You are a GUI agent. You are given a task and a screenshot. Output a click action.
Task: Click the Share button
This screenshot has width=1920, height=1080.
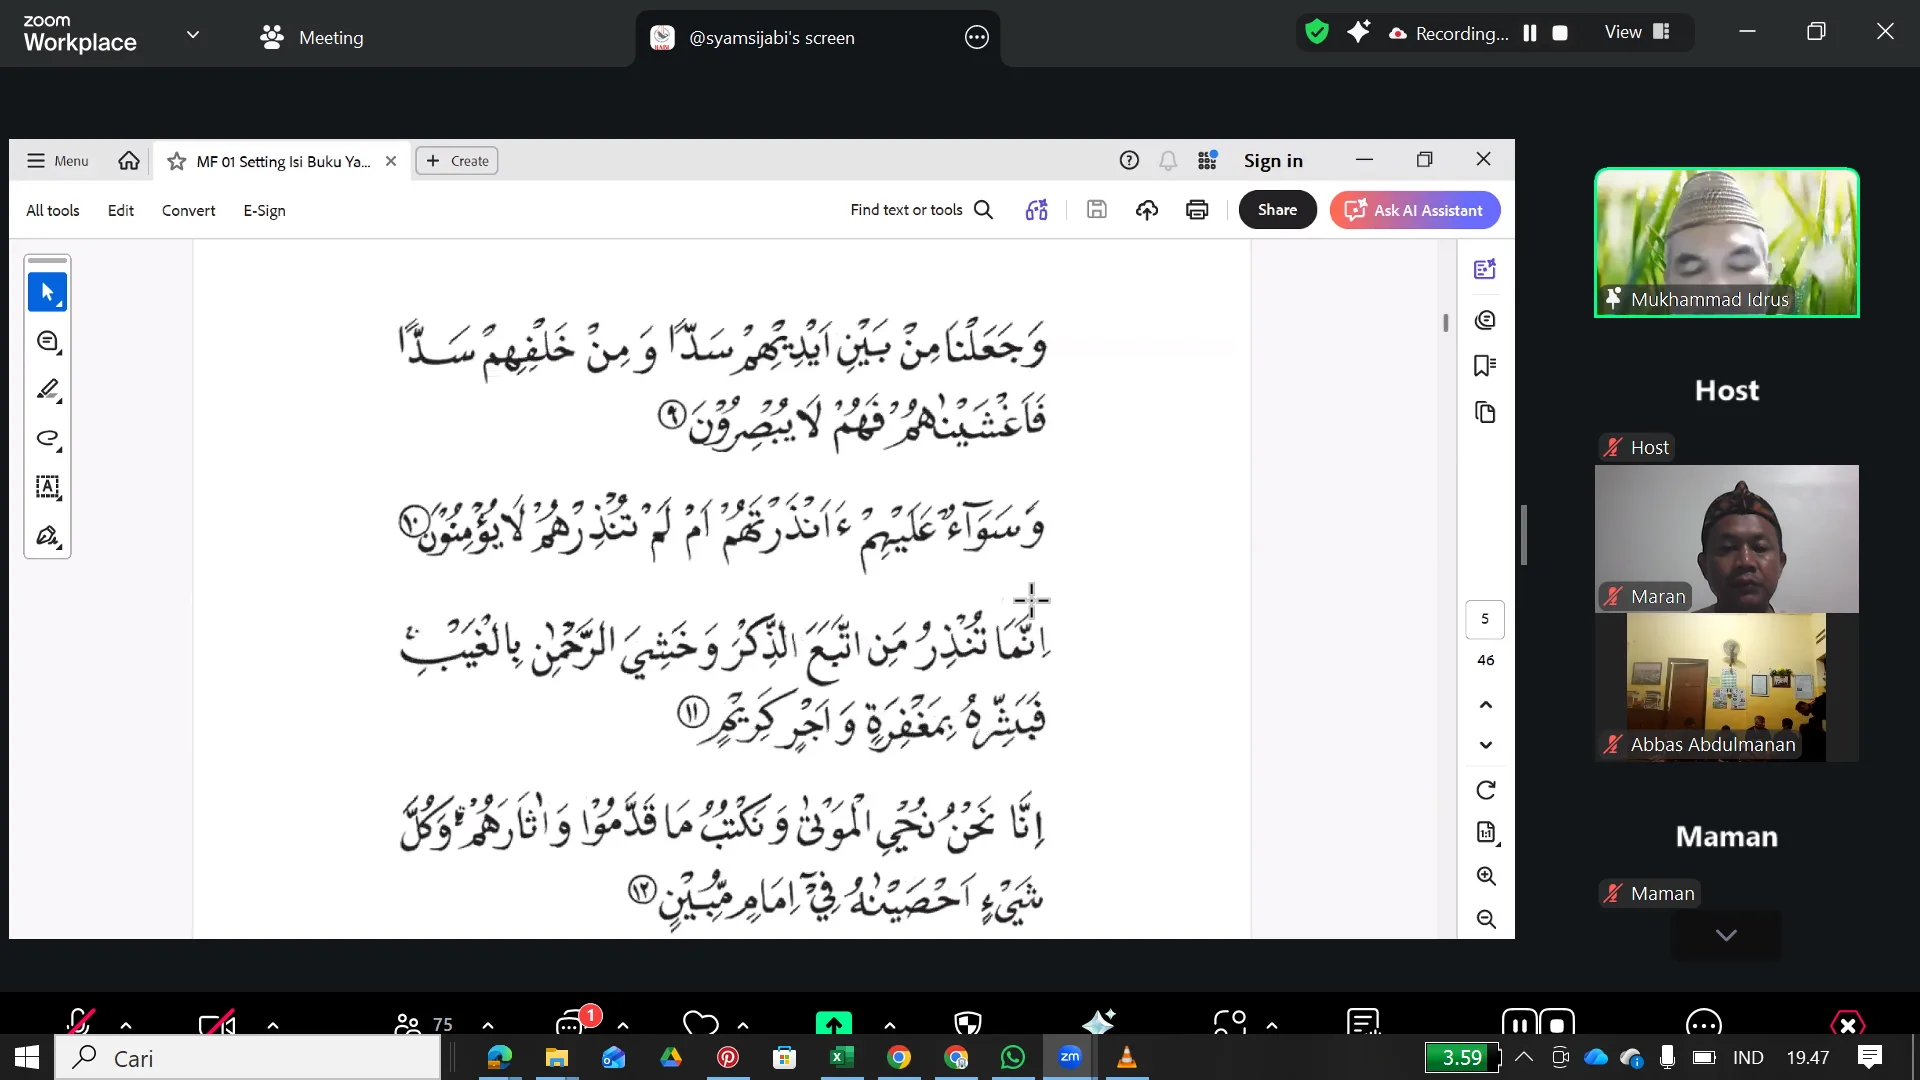1277,210
